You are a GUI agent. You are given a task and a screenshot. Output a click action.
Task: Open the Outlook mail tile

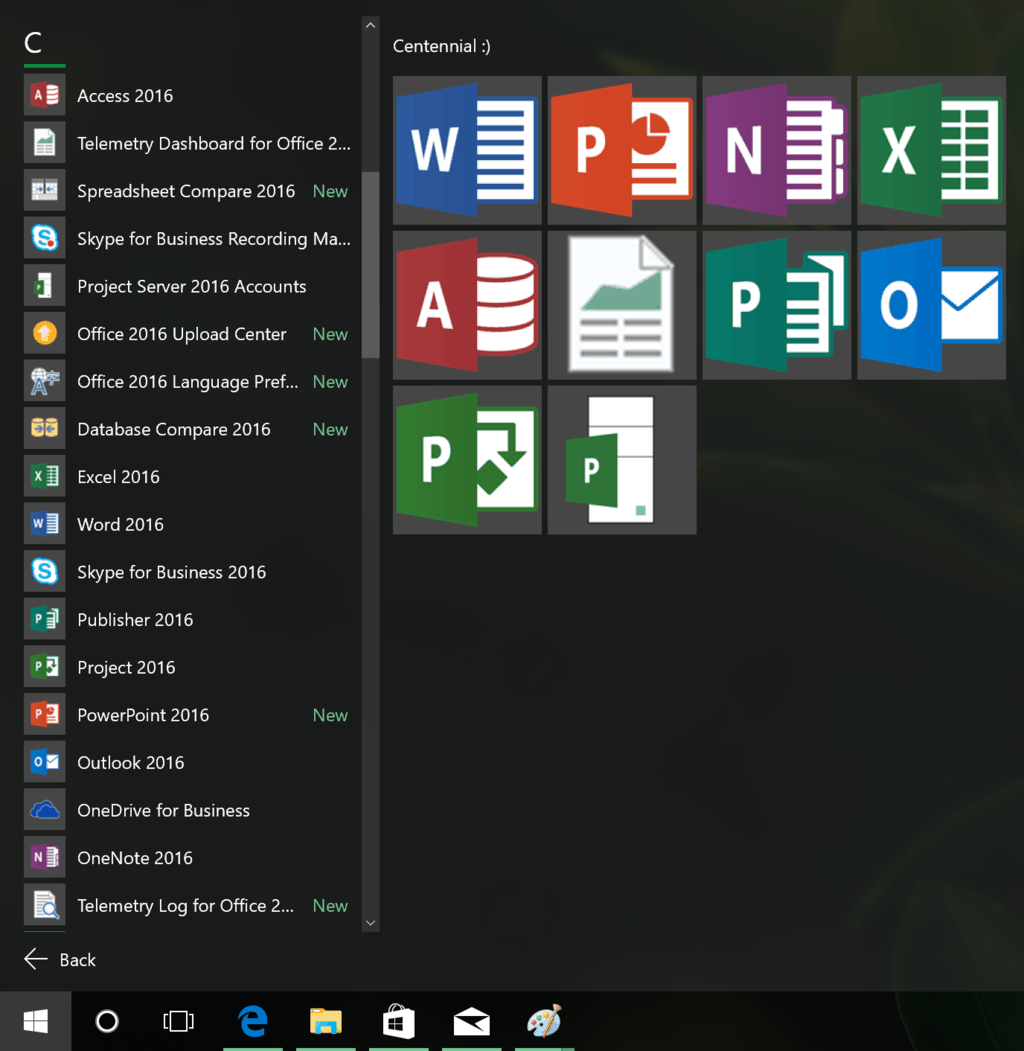click(932, 305)
